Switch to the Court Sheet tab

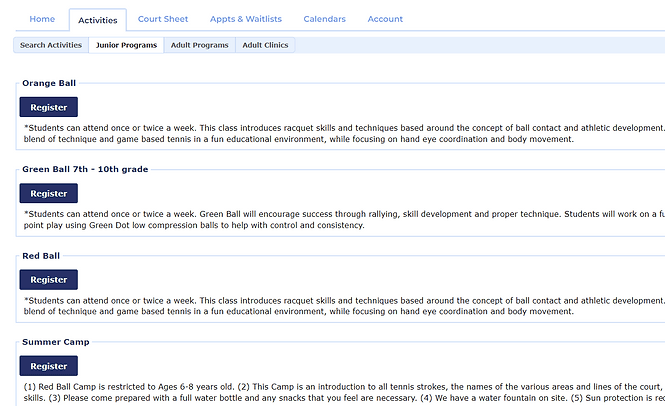(x=163, y=19)
